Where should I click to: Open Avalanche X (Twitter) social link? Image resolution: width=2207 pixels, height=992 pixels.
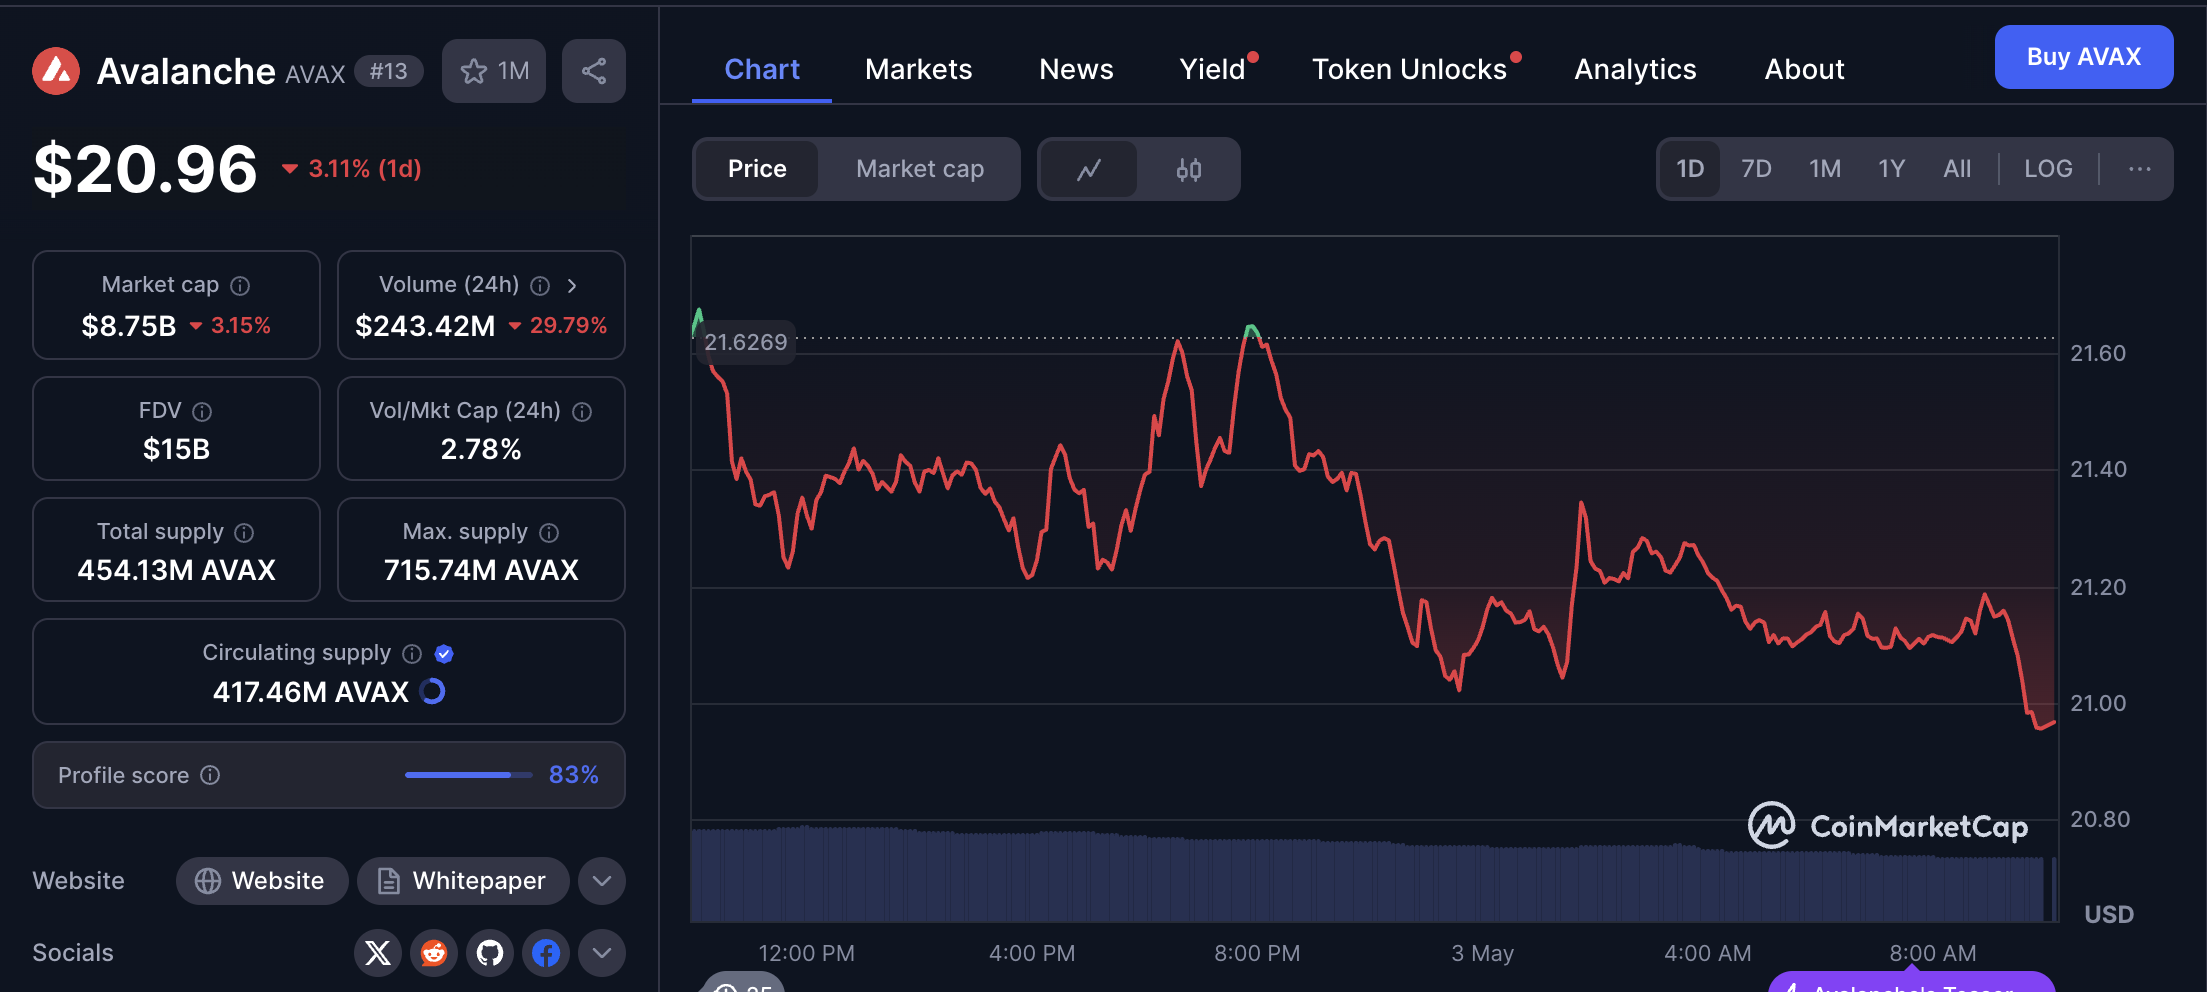click(378, 953)
